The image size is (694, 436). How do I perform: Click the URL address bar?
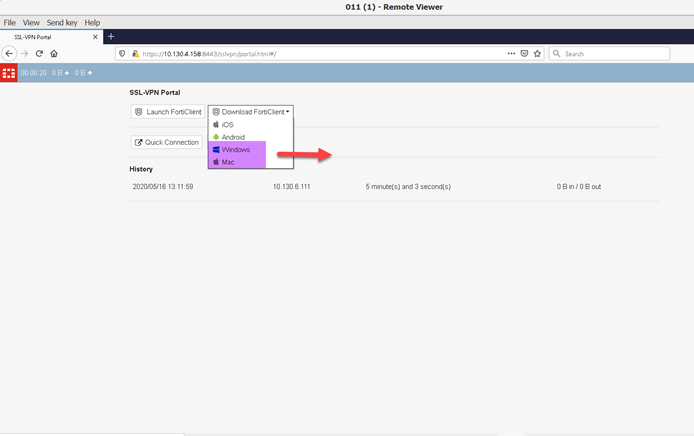[x=320, y=54]
